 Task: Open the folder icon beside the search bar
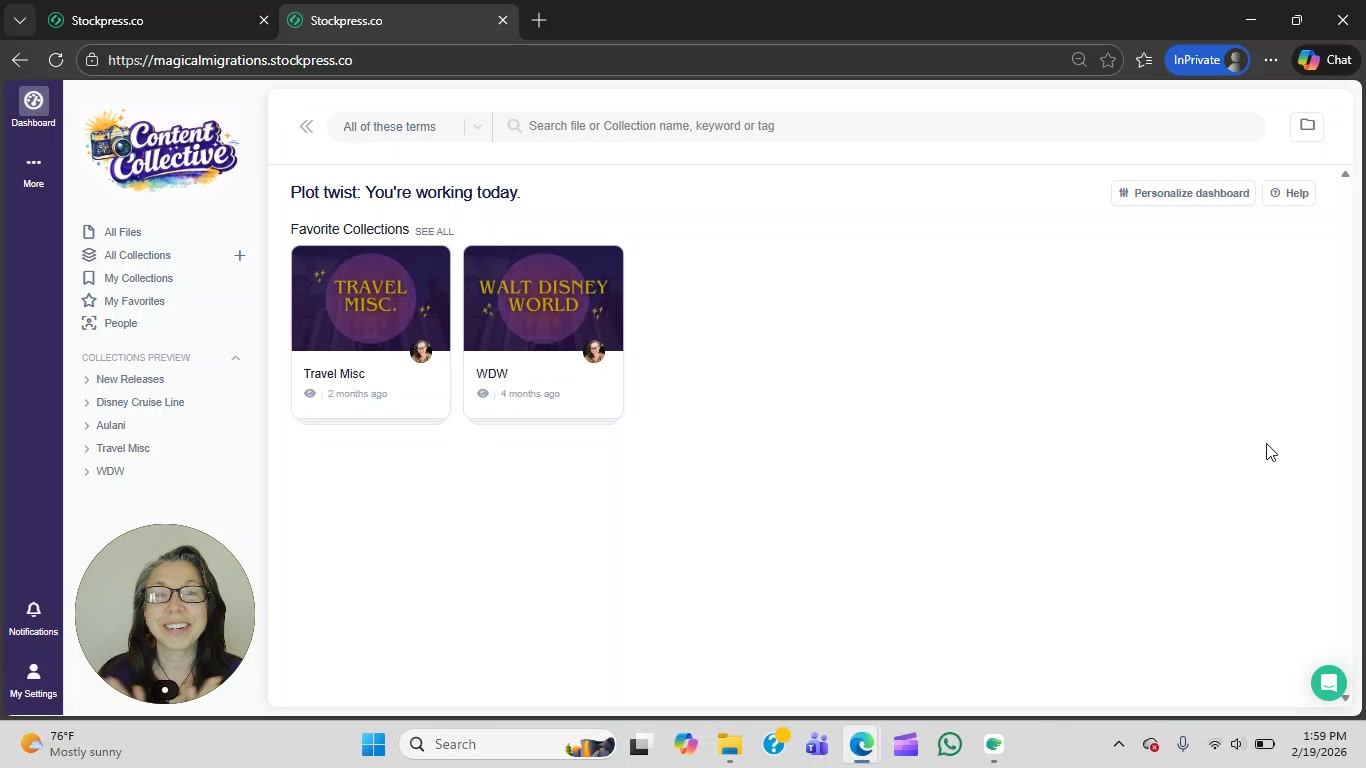[1307, 125]
